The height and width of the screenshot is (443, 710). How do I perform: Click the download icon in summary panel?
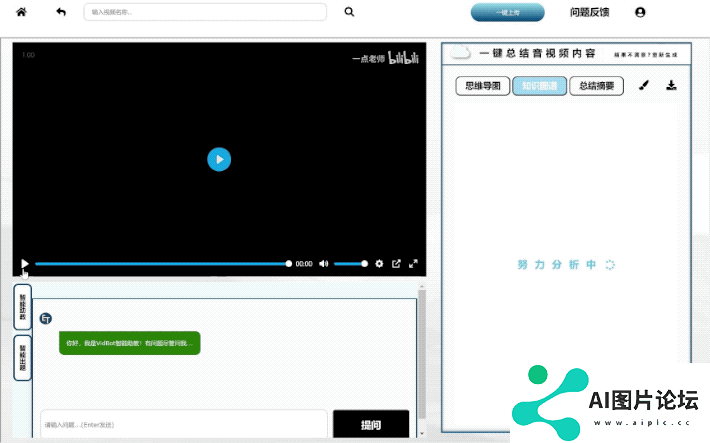pyautogui.click(x=671, y=85)
